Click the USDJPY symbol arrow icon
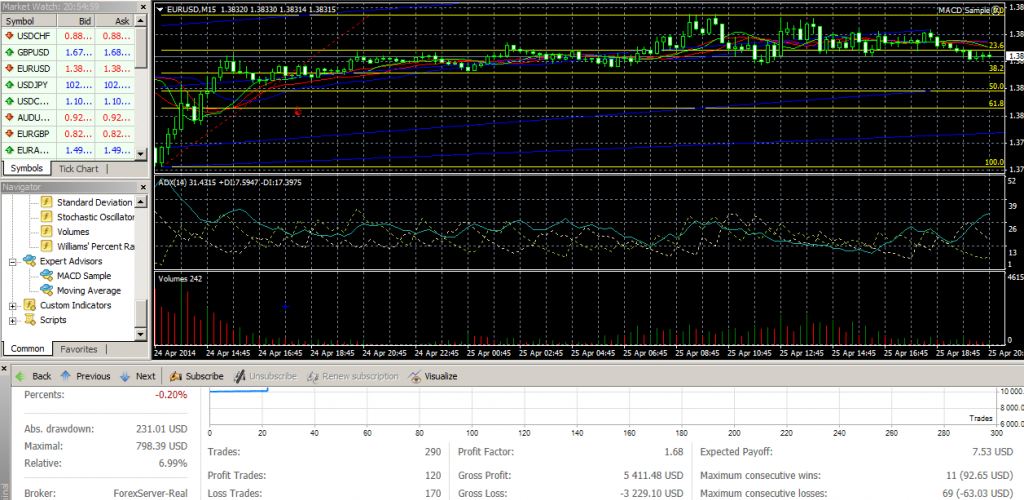Viewport: 1024px width, 500px height. 9,84
